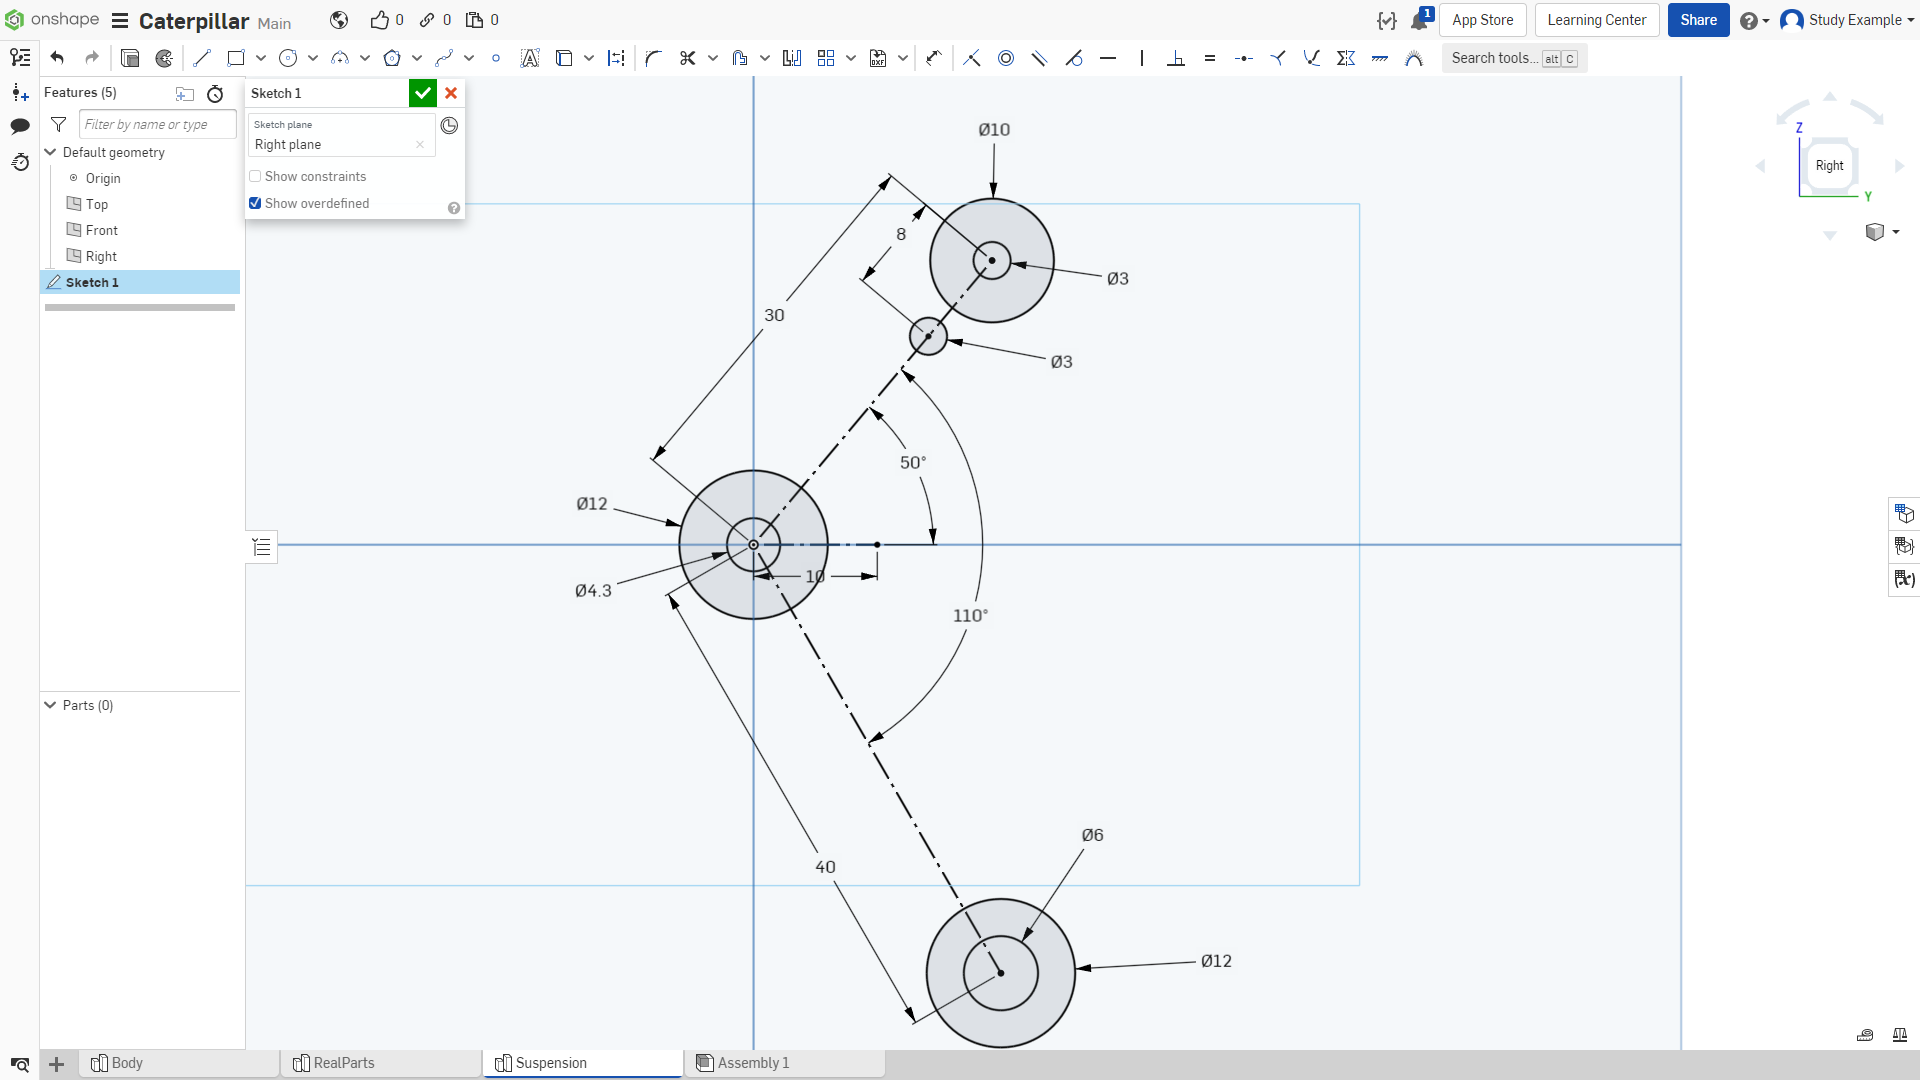Cancel Sketch 1 with red X
The image size is (1920, 1080).
click(x=451, y=93)
